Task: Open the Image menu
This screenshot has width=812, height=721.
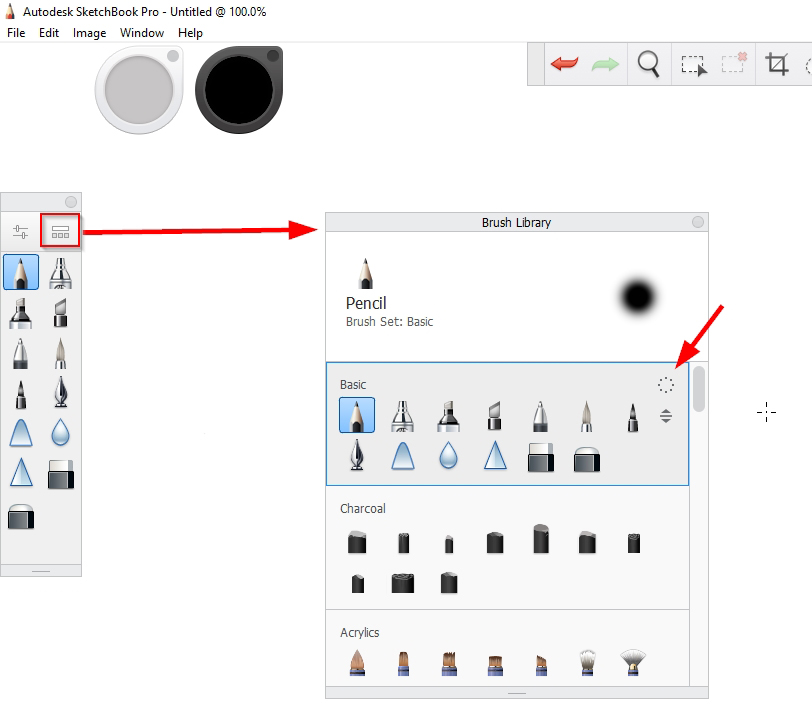Action: coord(90,33)
